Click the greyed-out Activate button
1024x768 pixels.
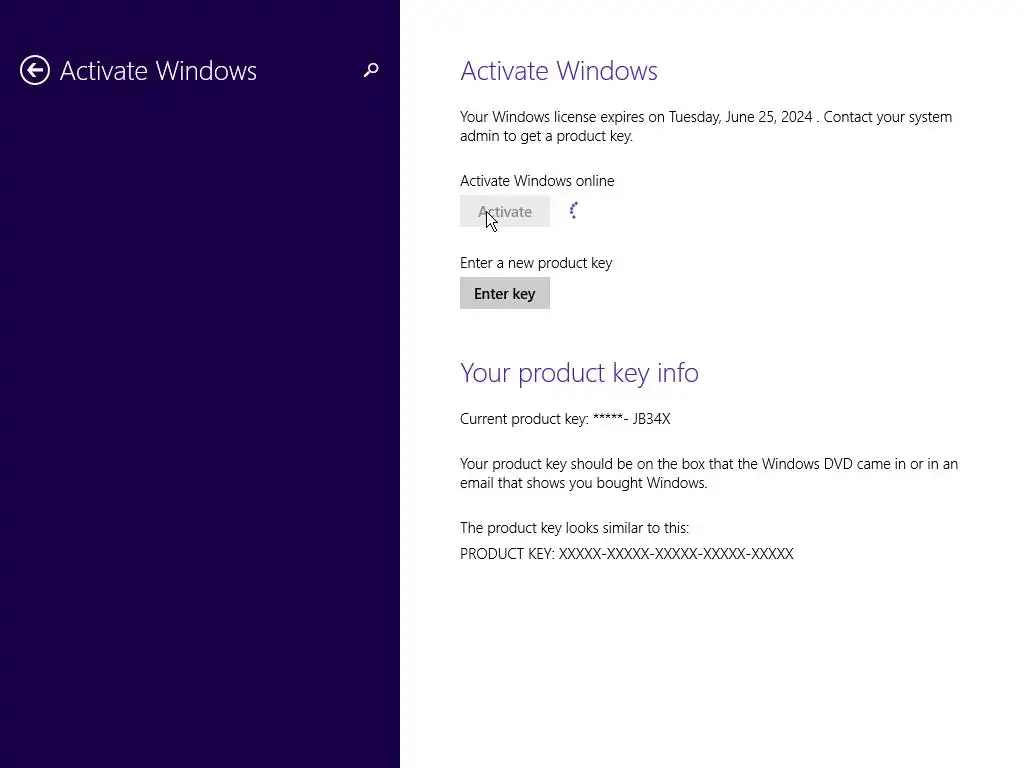coord(505,212)
